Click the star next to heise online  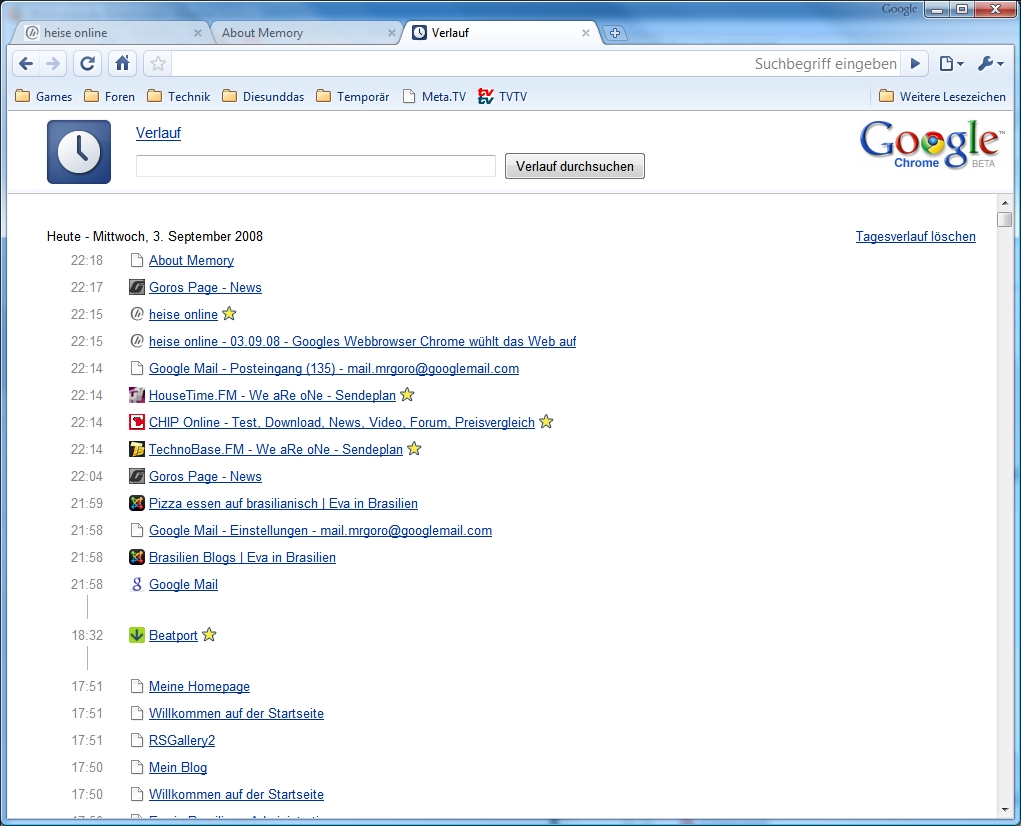click(229, 314)
